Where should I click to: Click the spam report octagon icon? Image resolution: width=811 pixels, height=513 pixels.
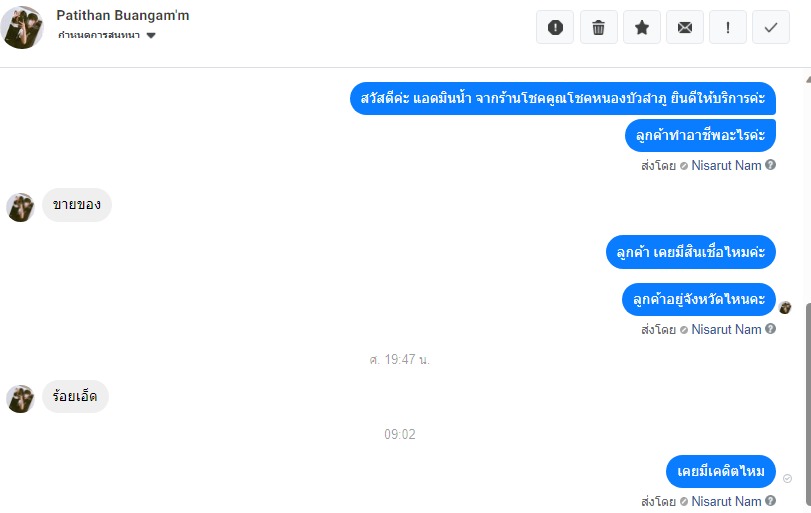[555, 27]
